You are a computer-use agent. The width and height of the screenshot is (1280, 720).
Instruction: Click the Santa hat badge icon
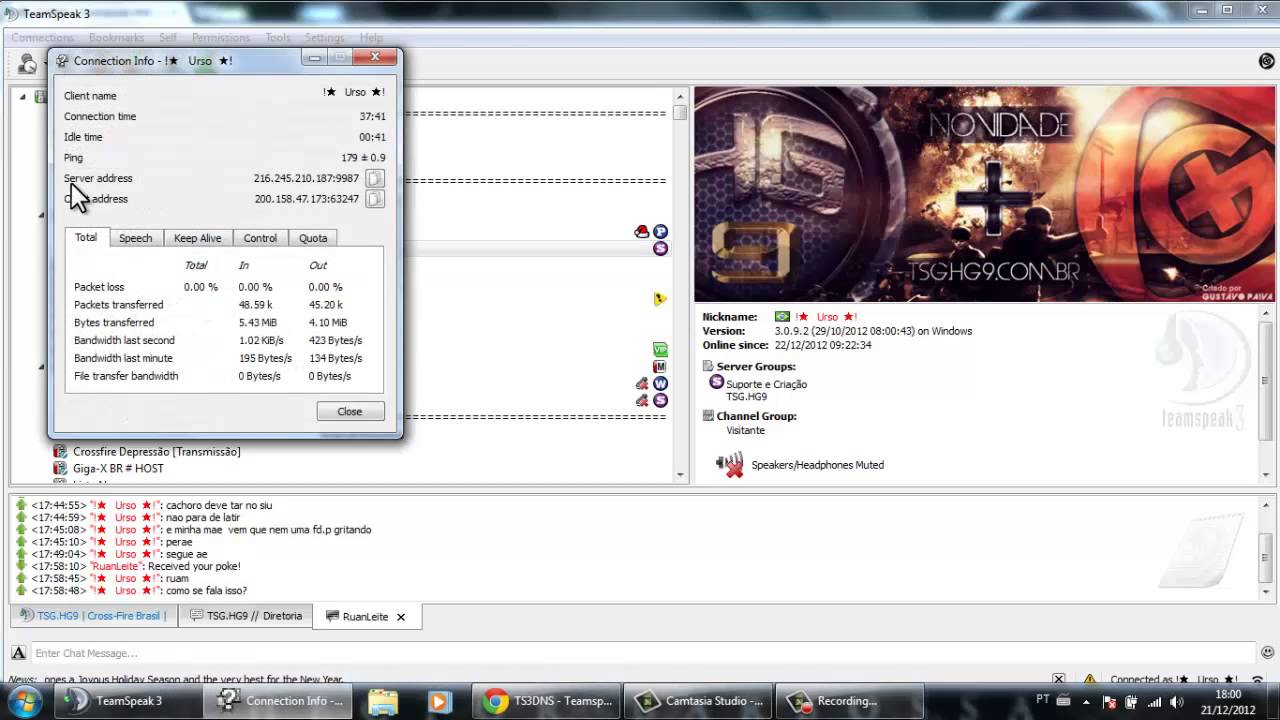click(x=642, y=232)
